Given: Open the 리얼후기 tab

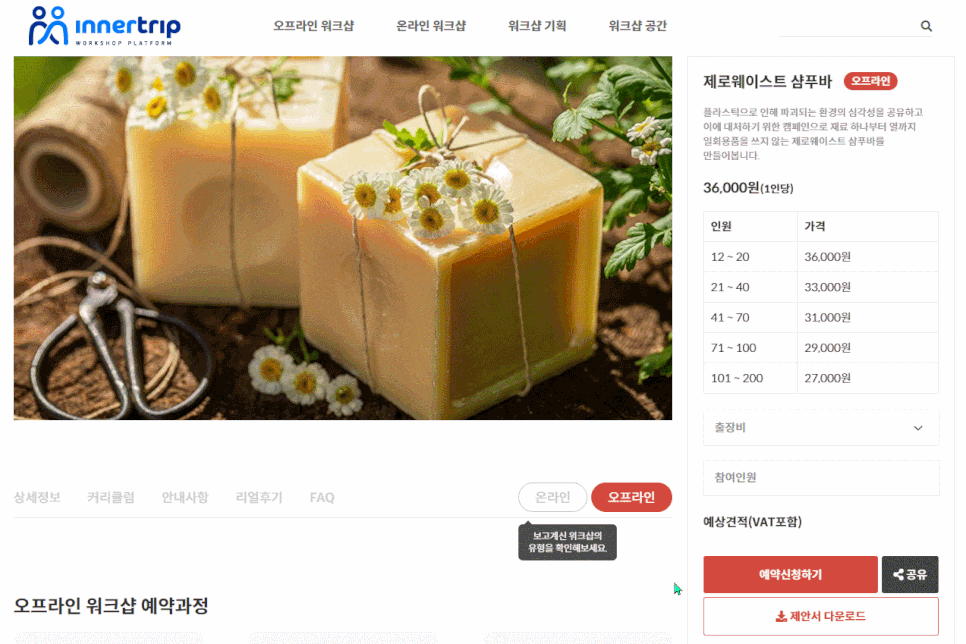Looking at the screenshot, I should pyautogui.click(x=259, y=497).
